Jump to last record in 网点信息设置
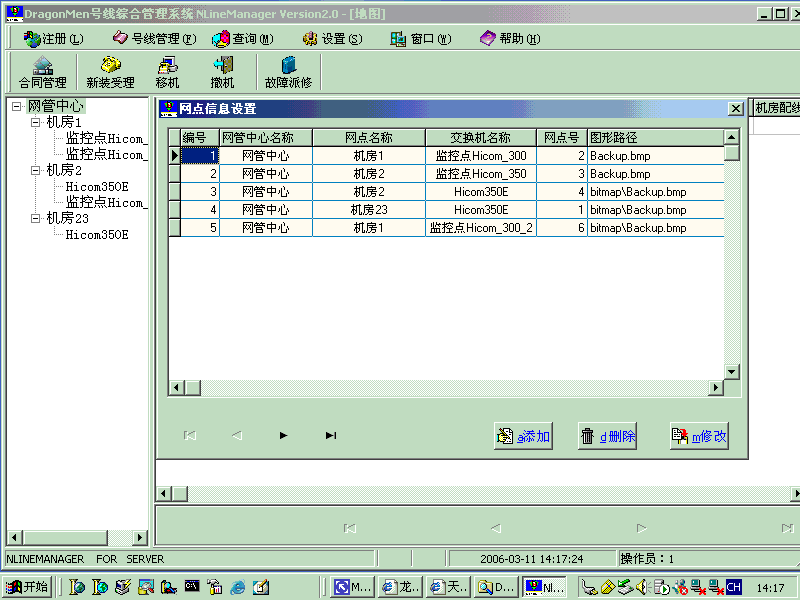This screenshot has height=600, width=800. [331, 436]
